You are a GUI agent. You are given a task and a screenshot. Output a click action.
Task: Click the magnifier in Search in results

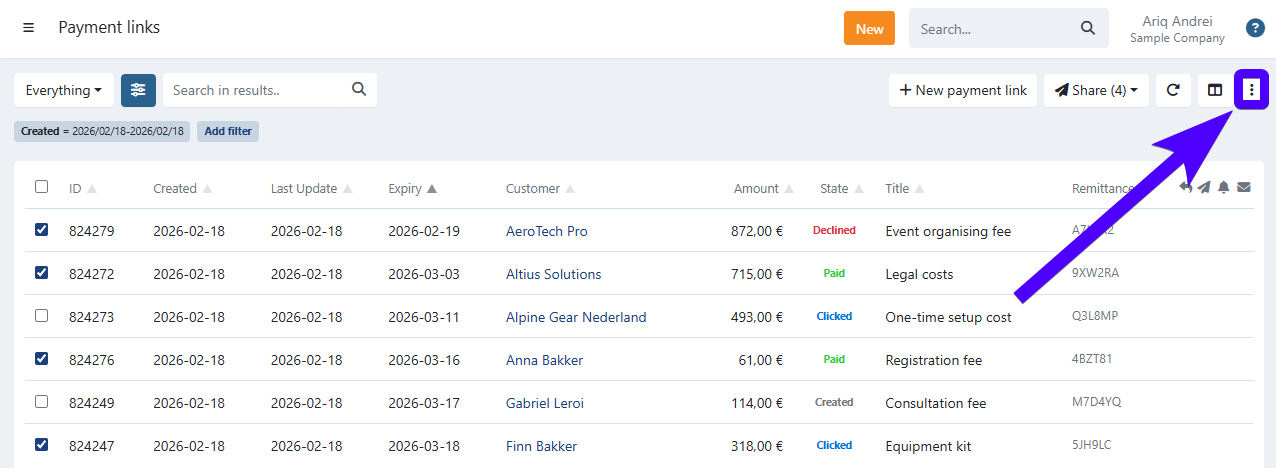point(359,89)
